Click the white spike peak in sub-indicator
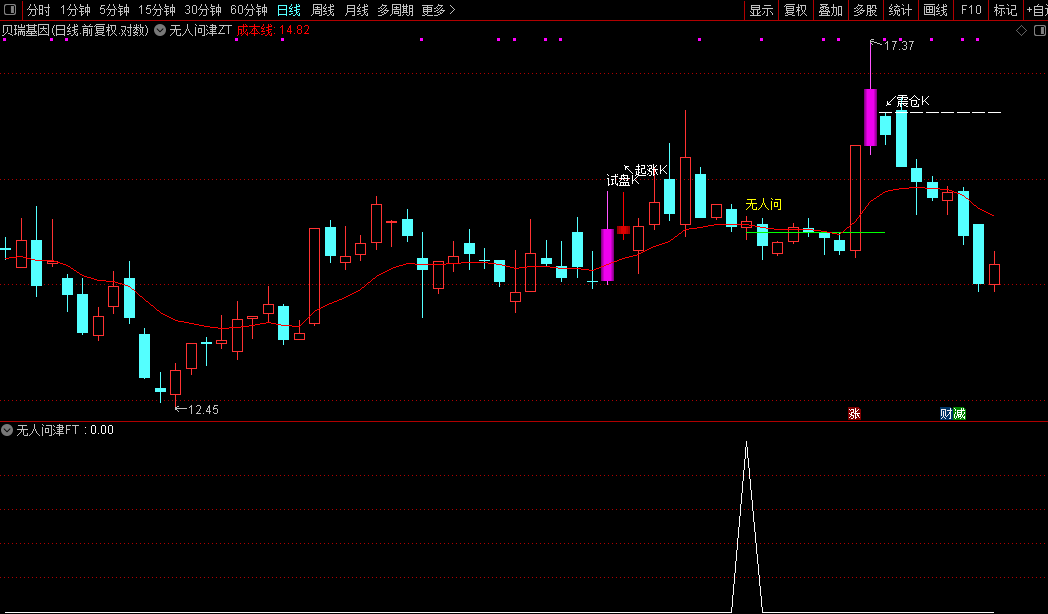Viewport: 1048px width, 614px height. point(747,443)
